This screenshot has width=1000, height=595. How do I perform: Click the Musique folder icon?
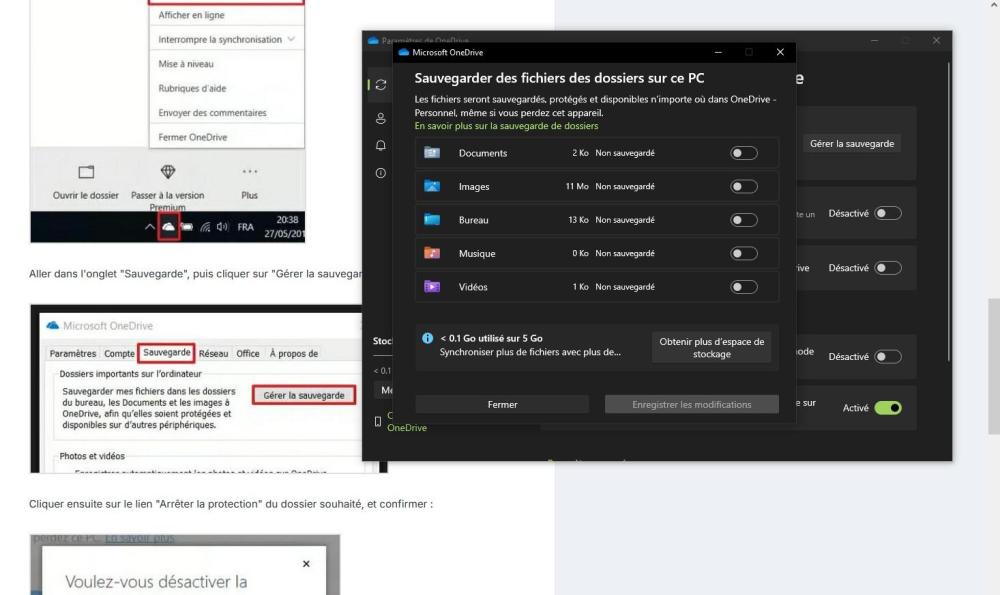pos(432,253)
